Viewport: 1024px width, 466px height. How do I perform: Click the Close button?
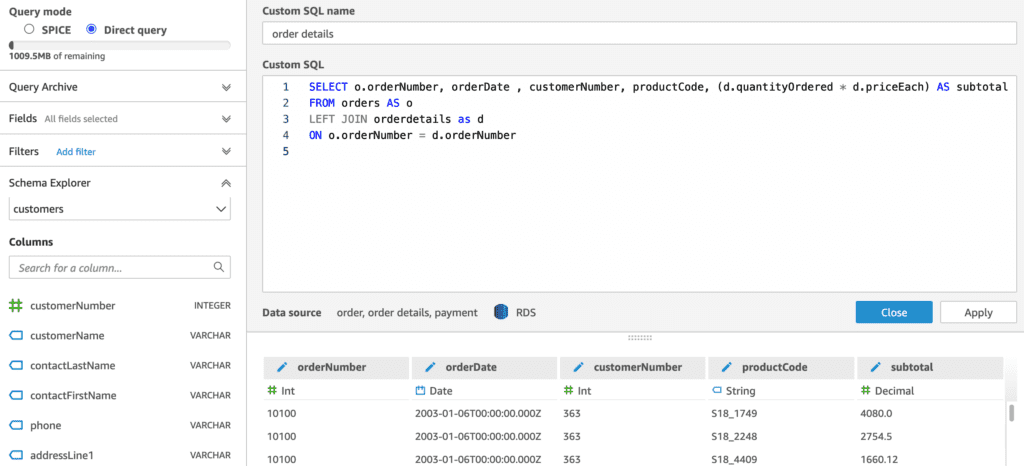click(x=894, y=313)
